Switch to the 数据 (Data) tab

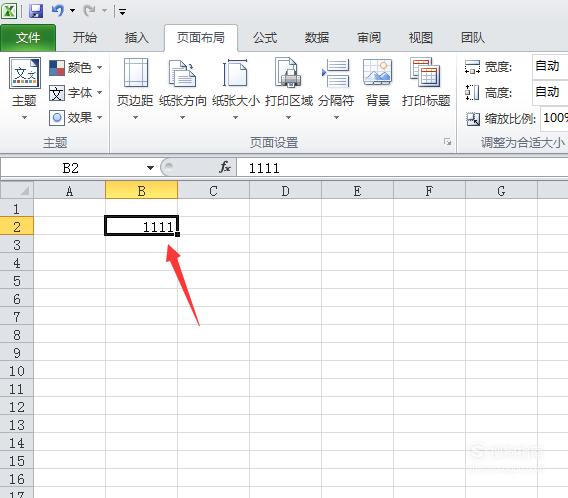[x=317, y=38]
